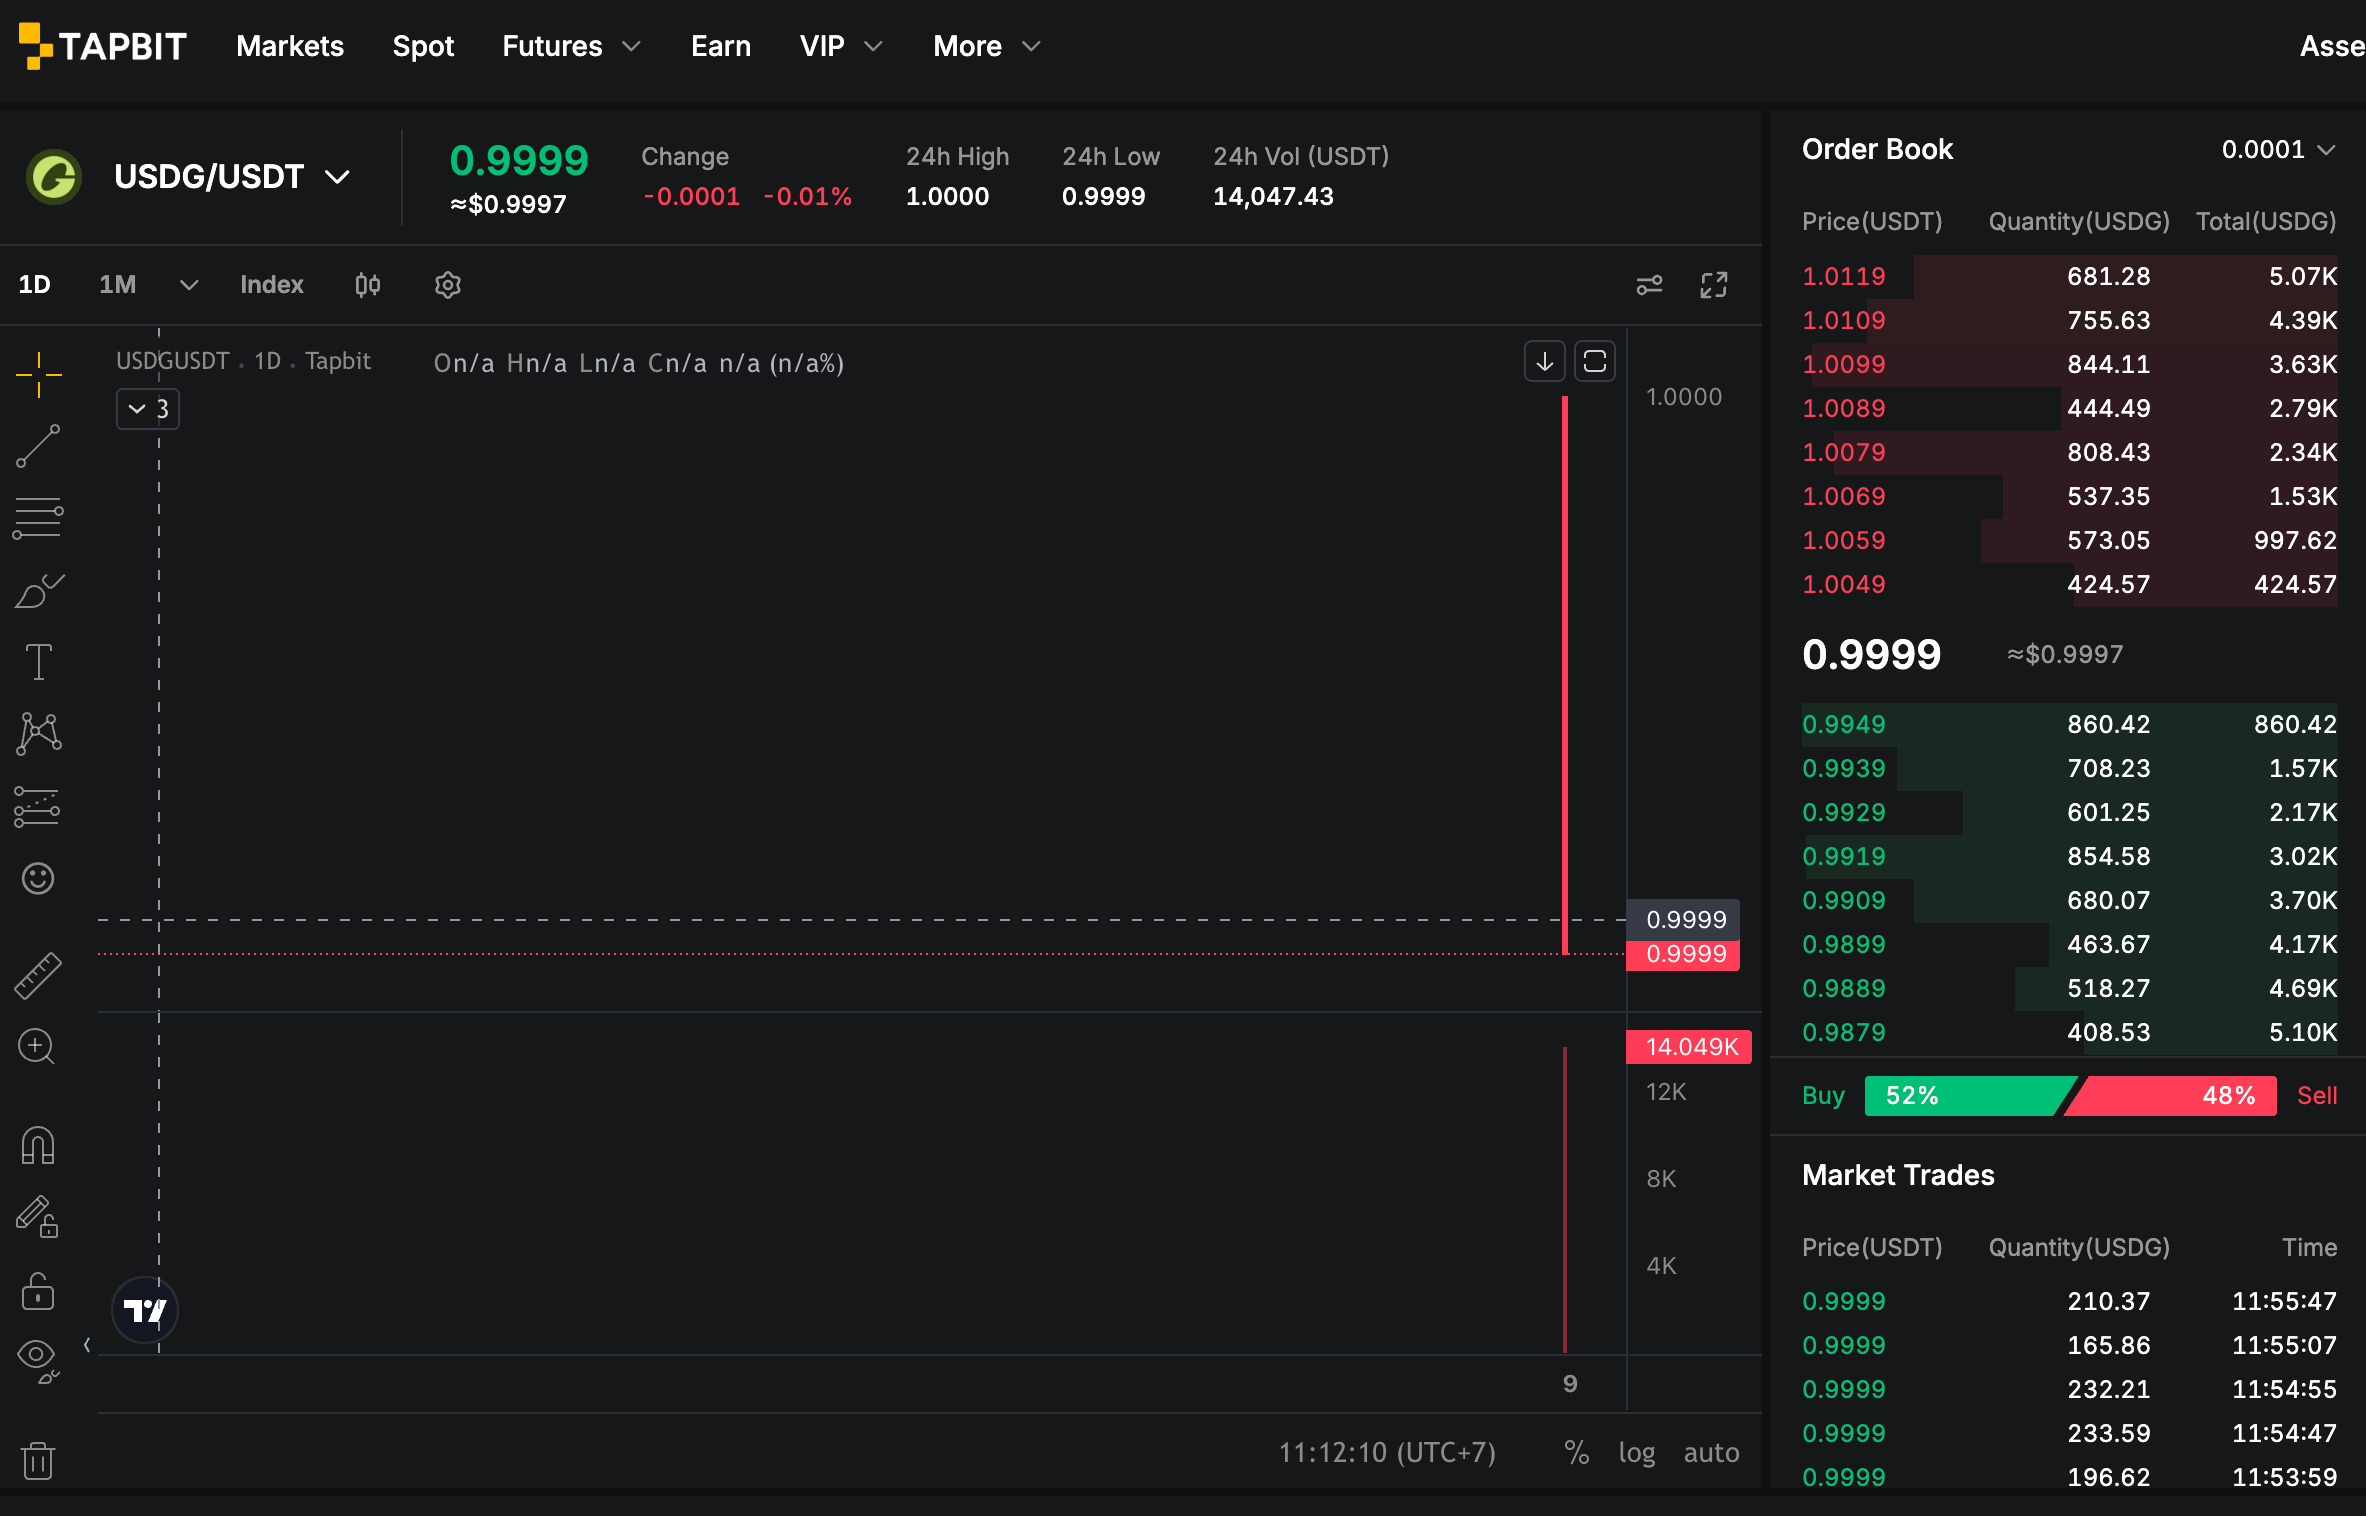Toggle auto scale on chart
Viewport: 2366px width, 1516px height.
pyautogui.click(x=1711, y=1452)
